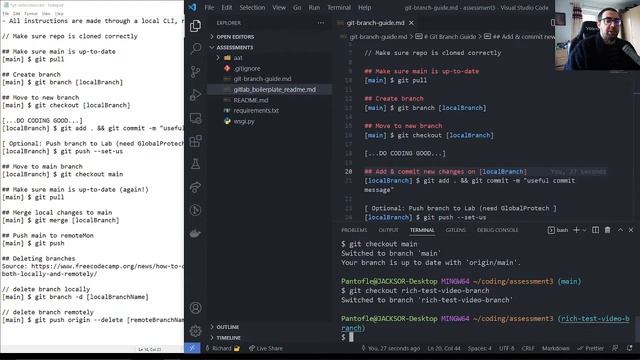Open Source Control view in activity bar

click(x=196, y=72)
